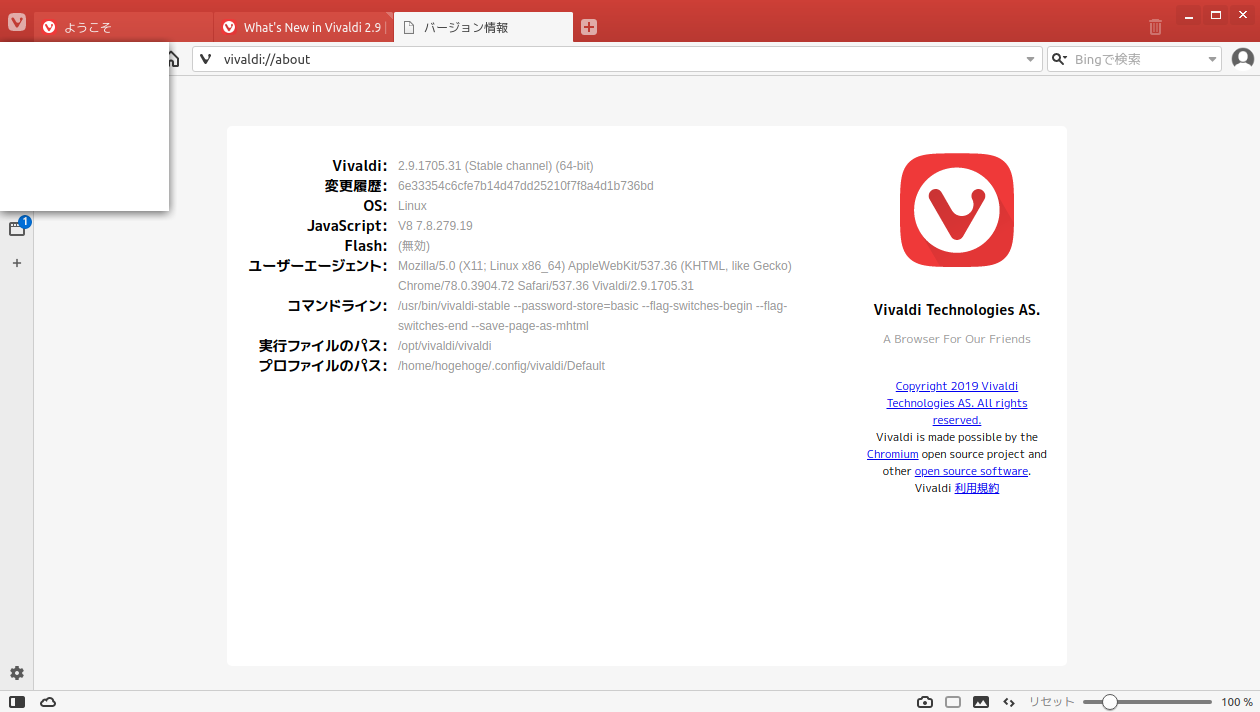
Task: Open the 利用規約 link
Action: (x=977, y=488)
